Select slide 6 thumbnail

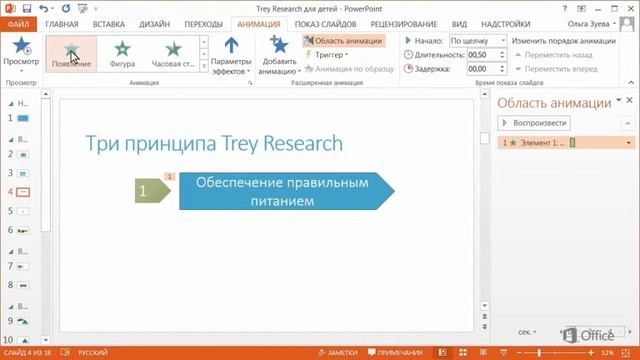click(23, 231)
